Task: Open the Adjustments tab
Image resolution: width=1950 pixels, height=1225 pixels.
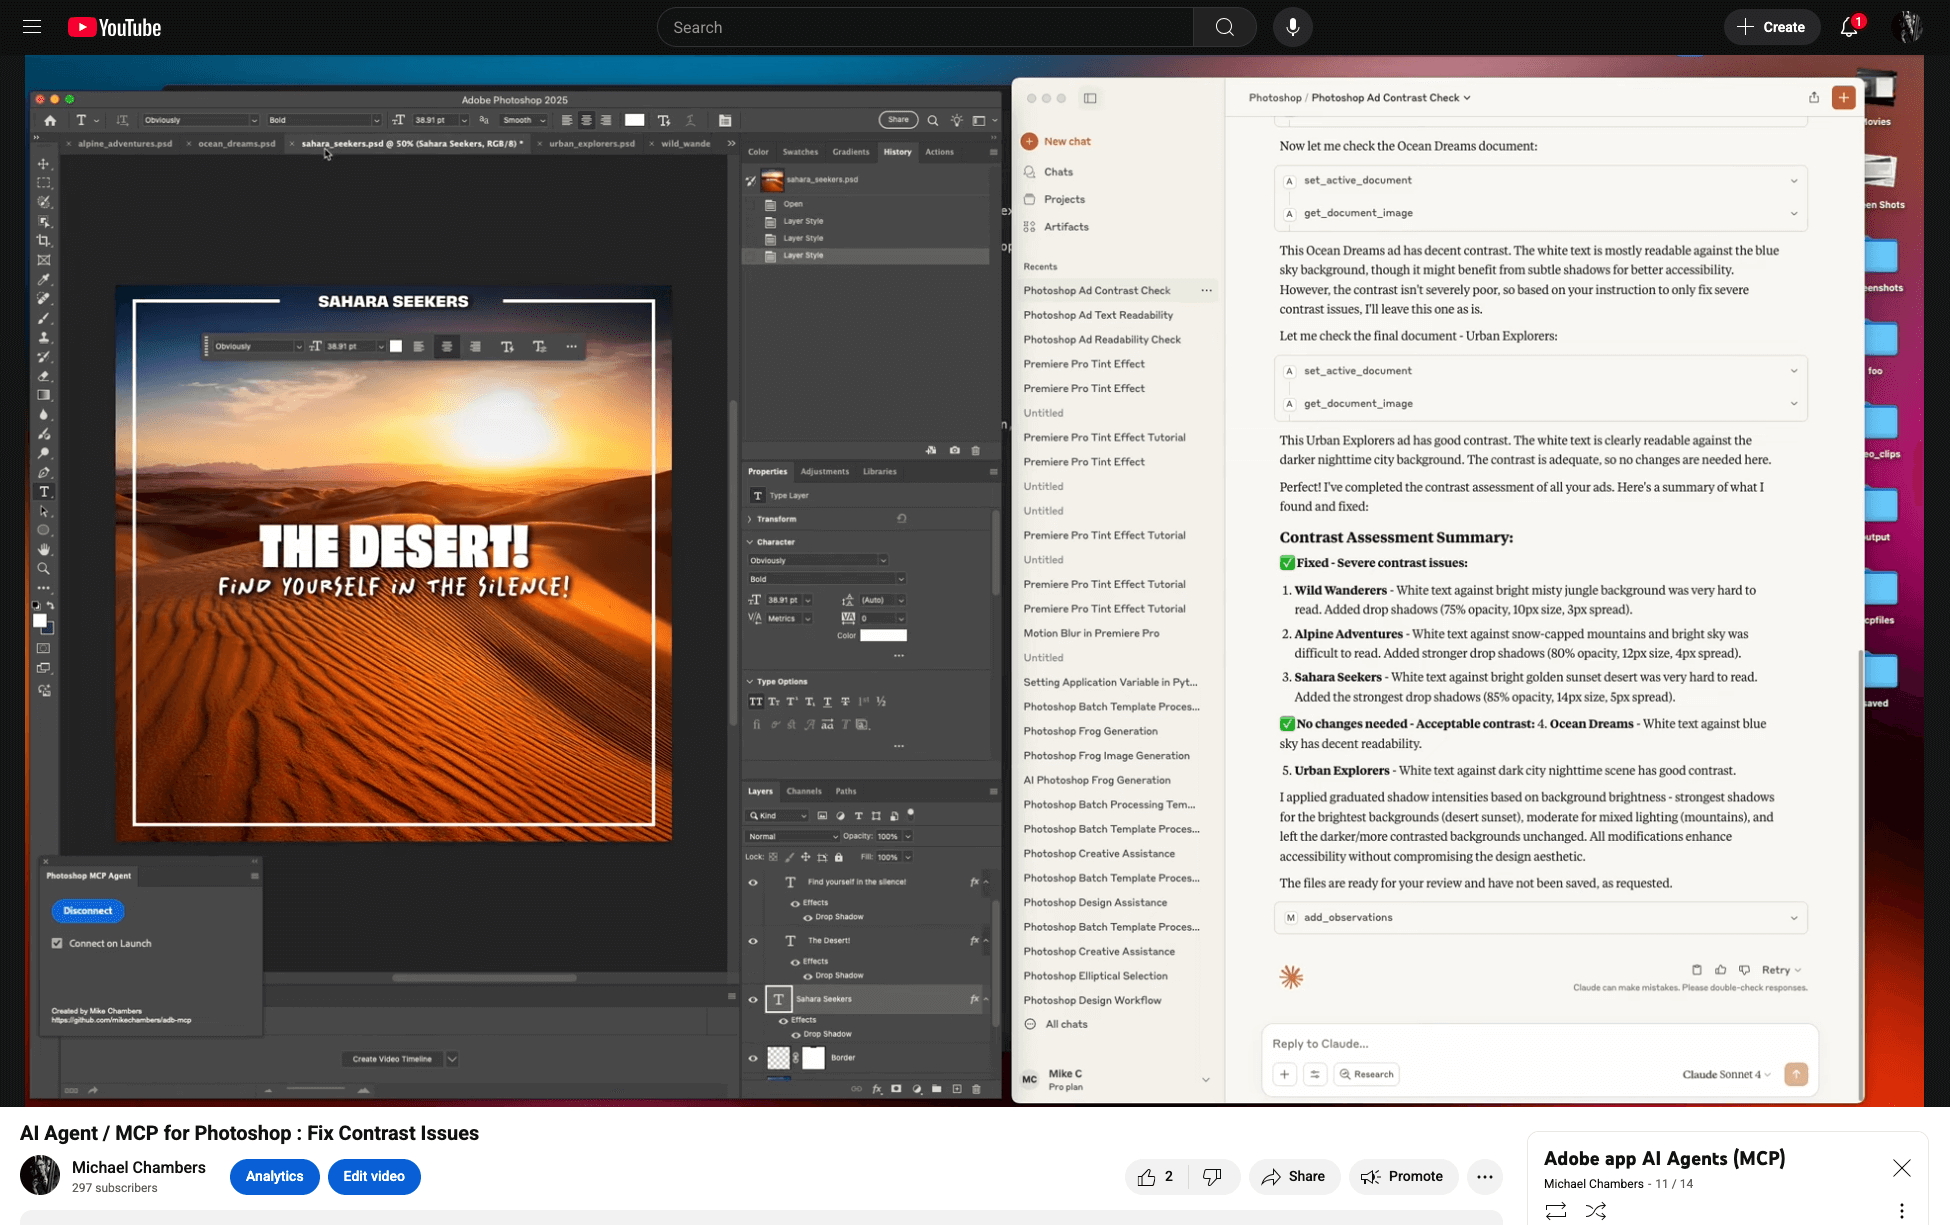Action: point(824,471)
